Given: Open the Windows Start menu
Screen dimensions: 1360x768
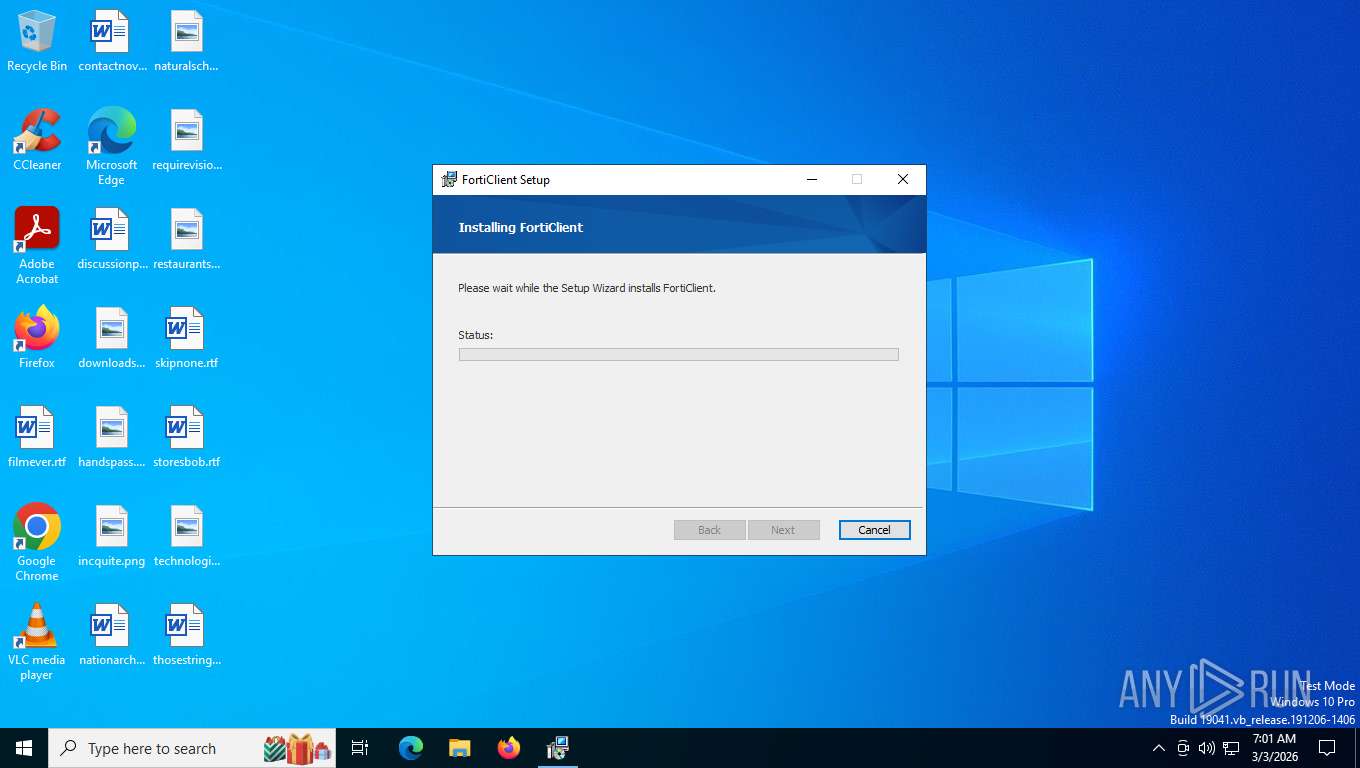Looking at the screenshot, I should pos(24,748).
